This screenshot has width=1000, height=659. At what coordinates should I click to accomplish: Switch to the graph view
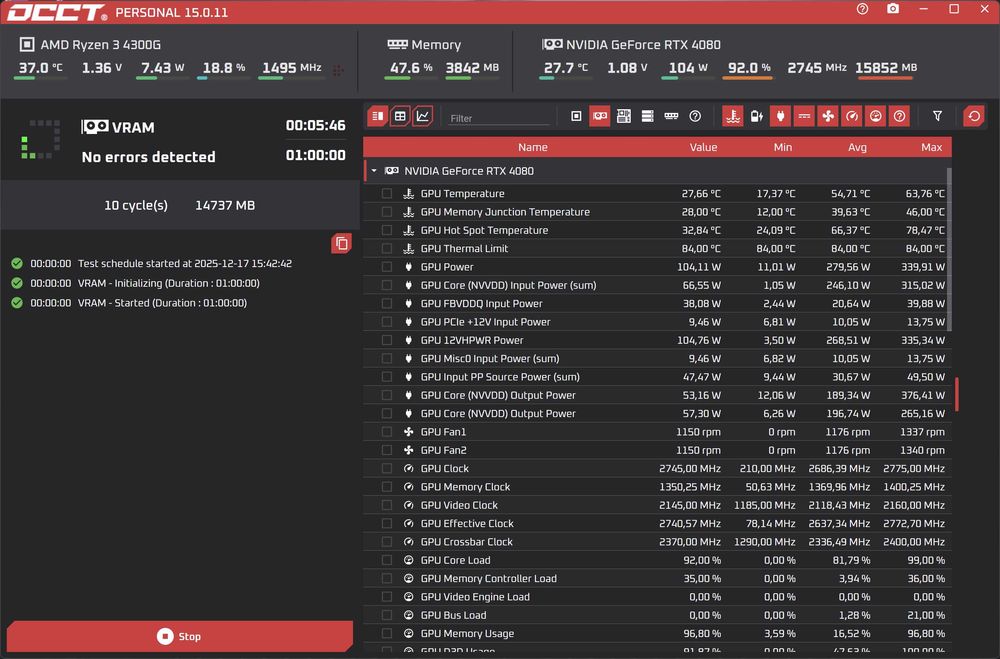(x=422, y=116)
